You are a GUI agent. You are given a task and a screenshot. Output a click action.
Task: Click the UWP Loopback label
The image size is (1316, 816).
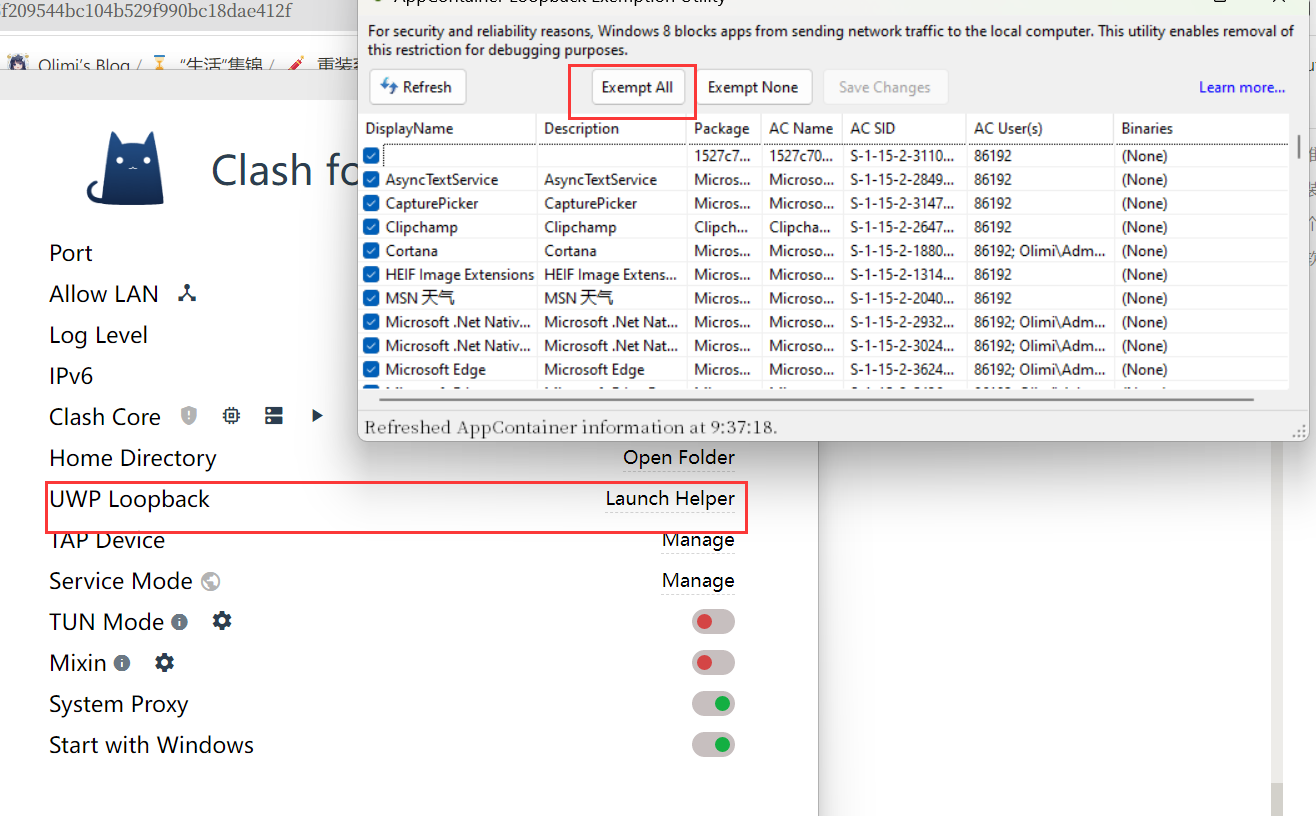point(130,499)
